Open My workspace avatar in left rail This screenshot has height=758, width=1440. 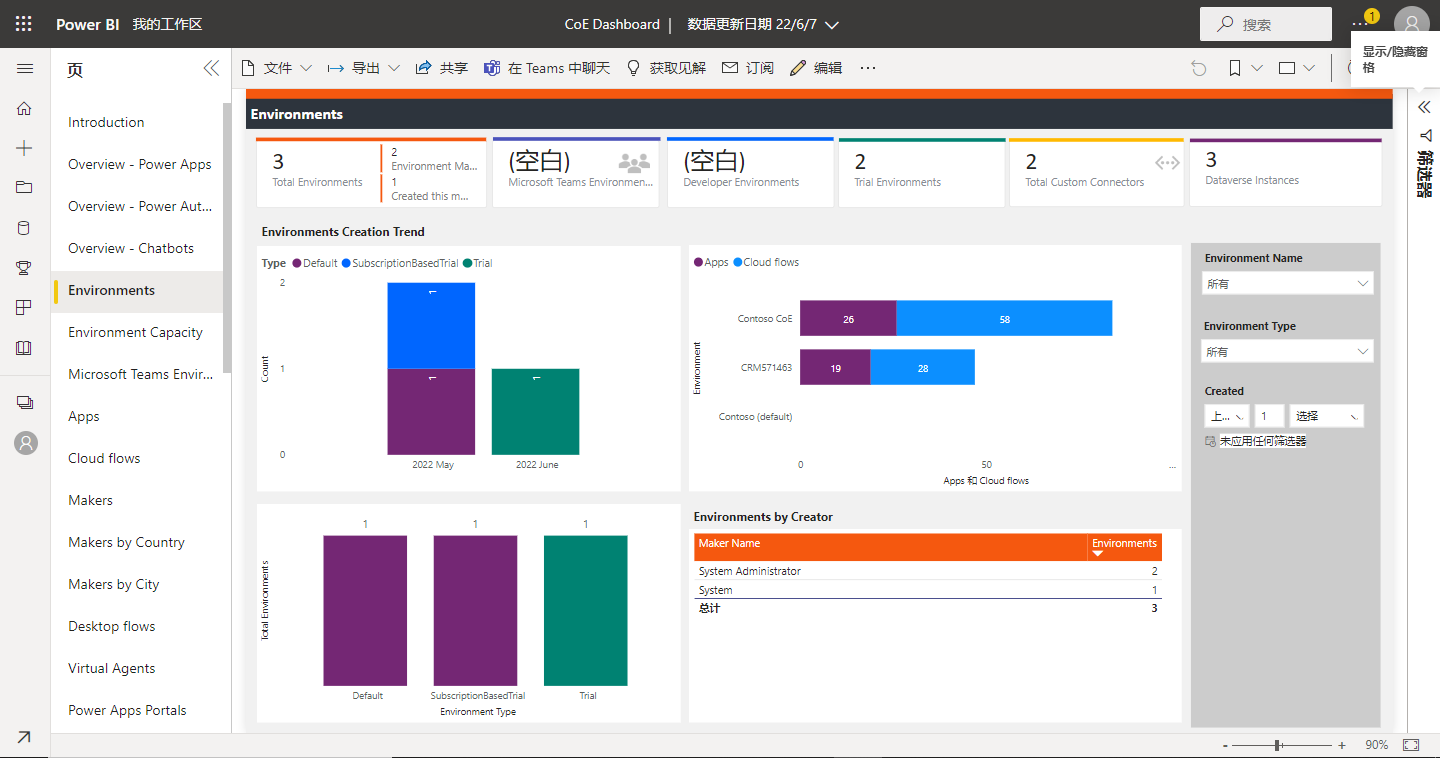pos(26,443)
